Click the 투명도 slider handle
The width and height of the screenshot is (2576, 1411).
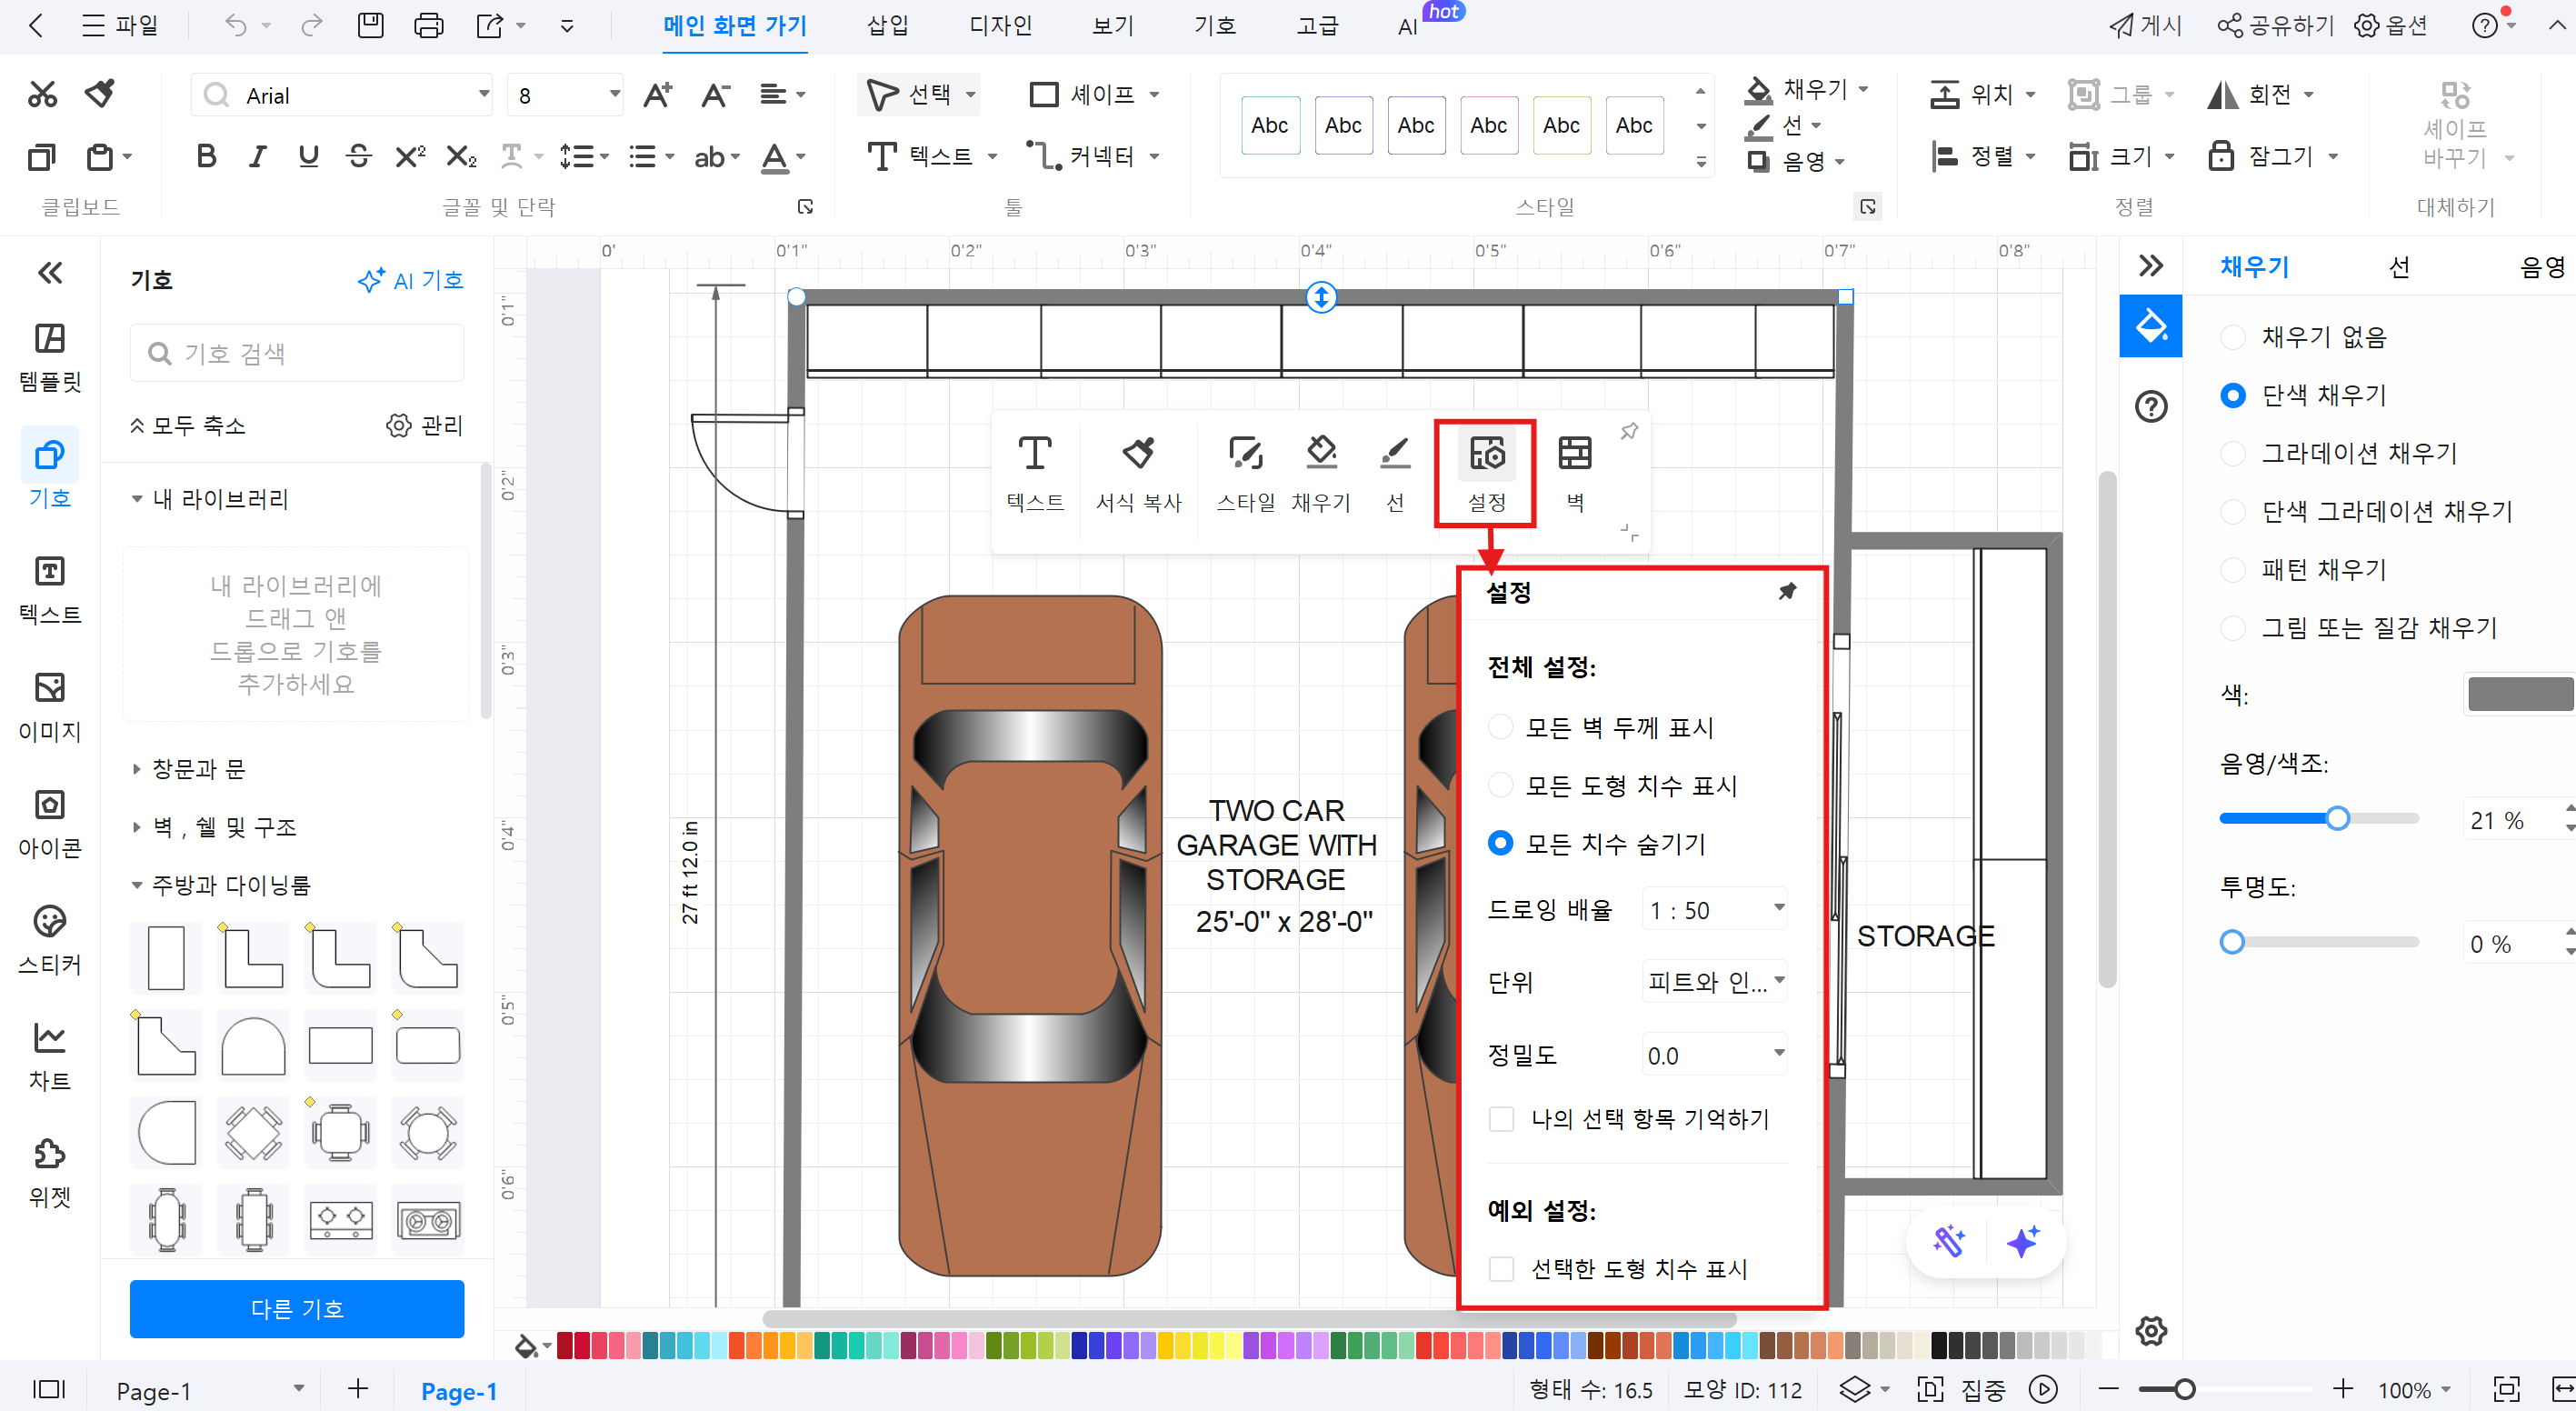click(2232, 941)
